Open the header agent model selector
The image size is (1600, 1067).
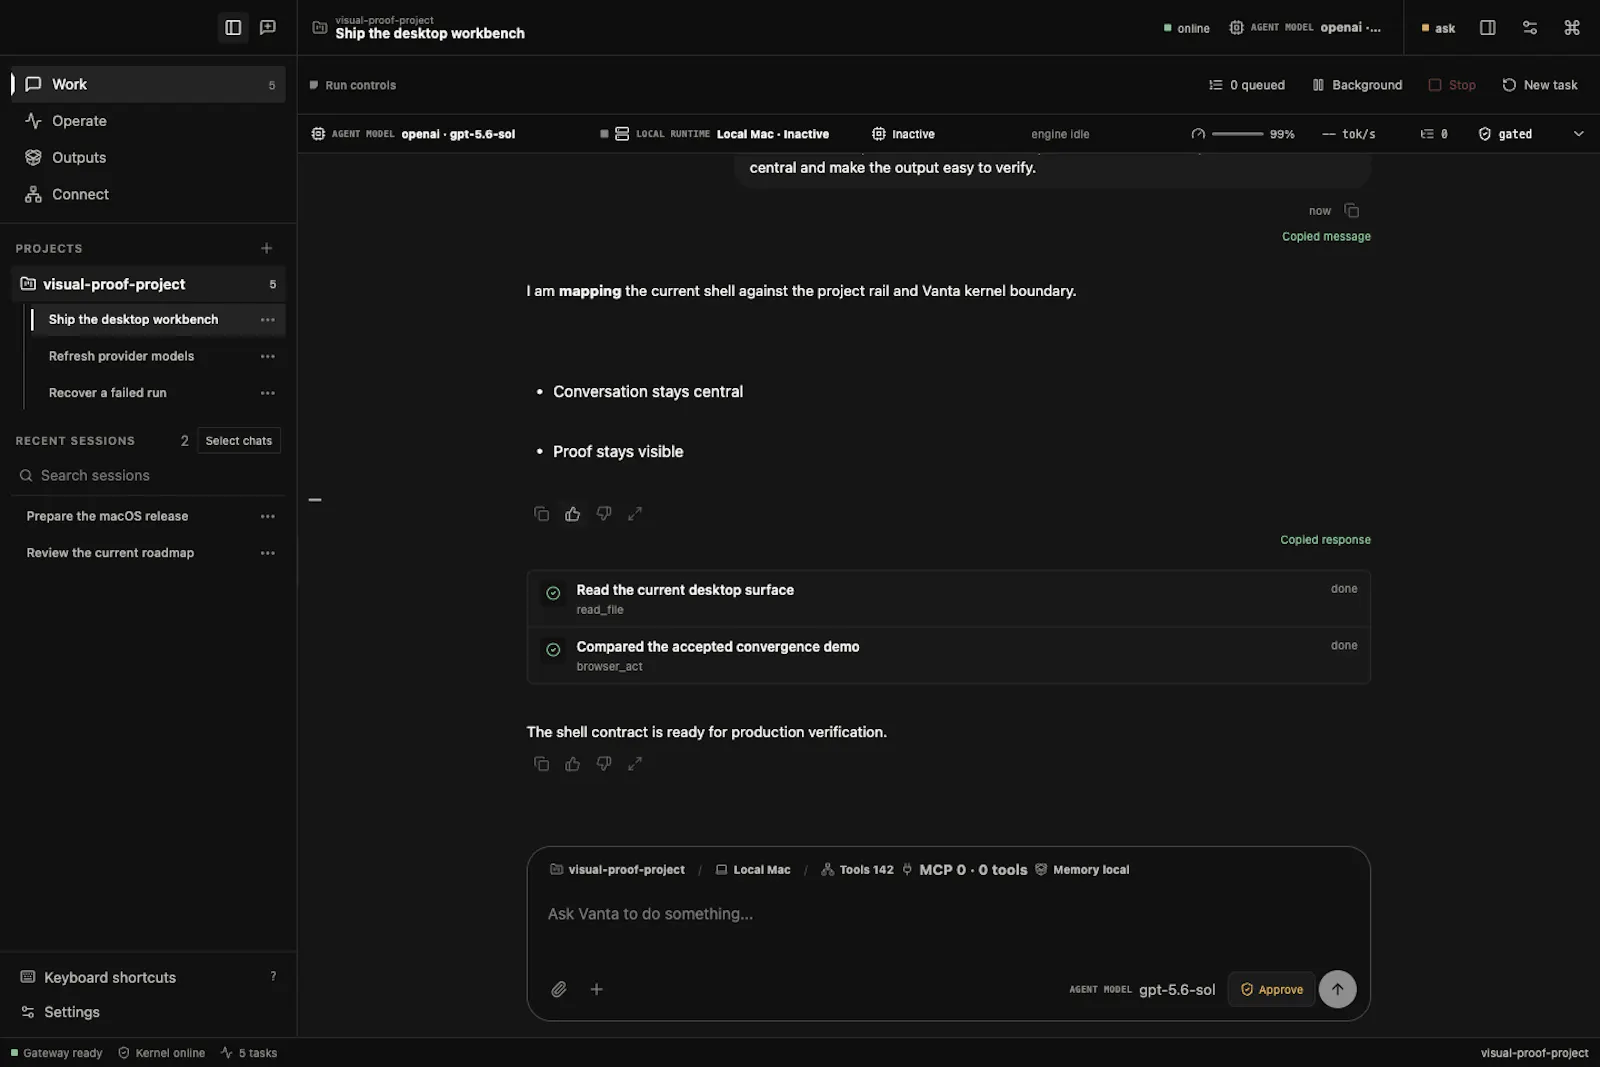point(1305,28)
